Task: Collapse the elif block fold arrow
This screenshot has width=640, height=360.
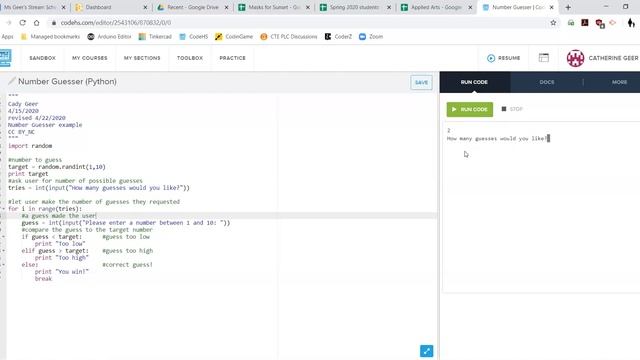Action: coord(3,251)
